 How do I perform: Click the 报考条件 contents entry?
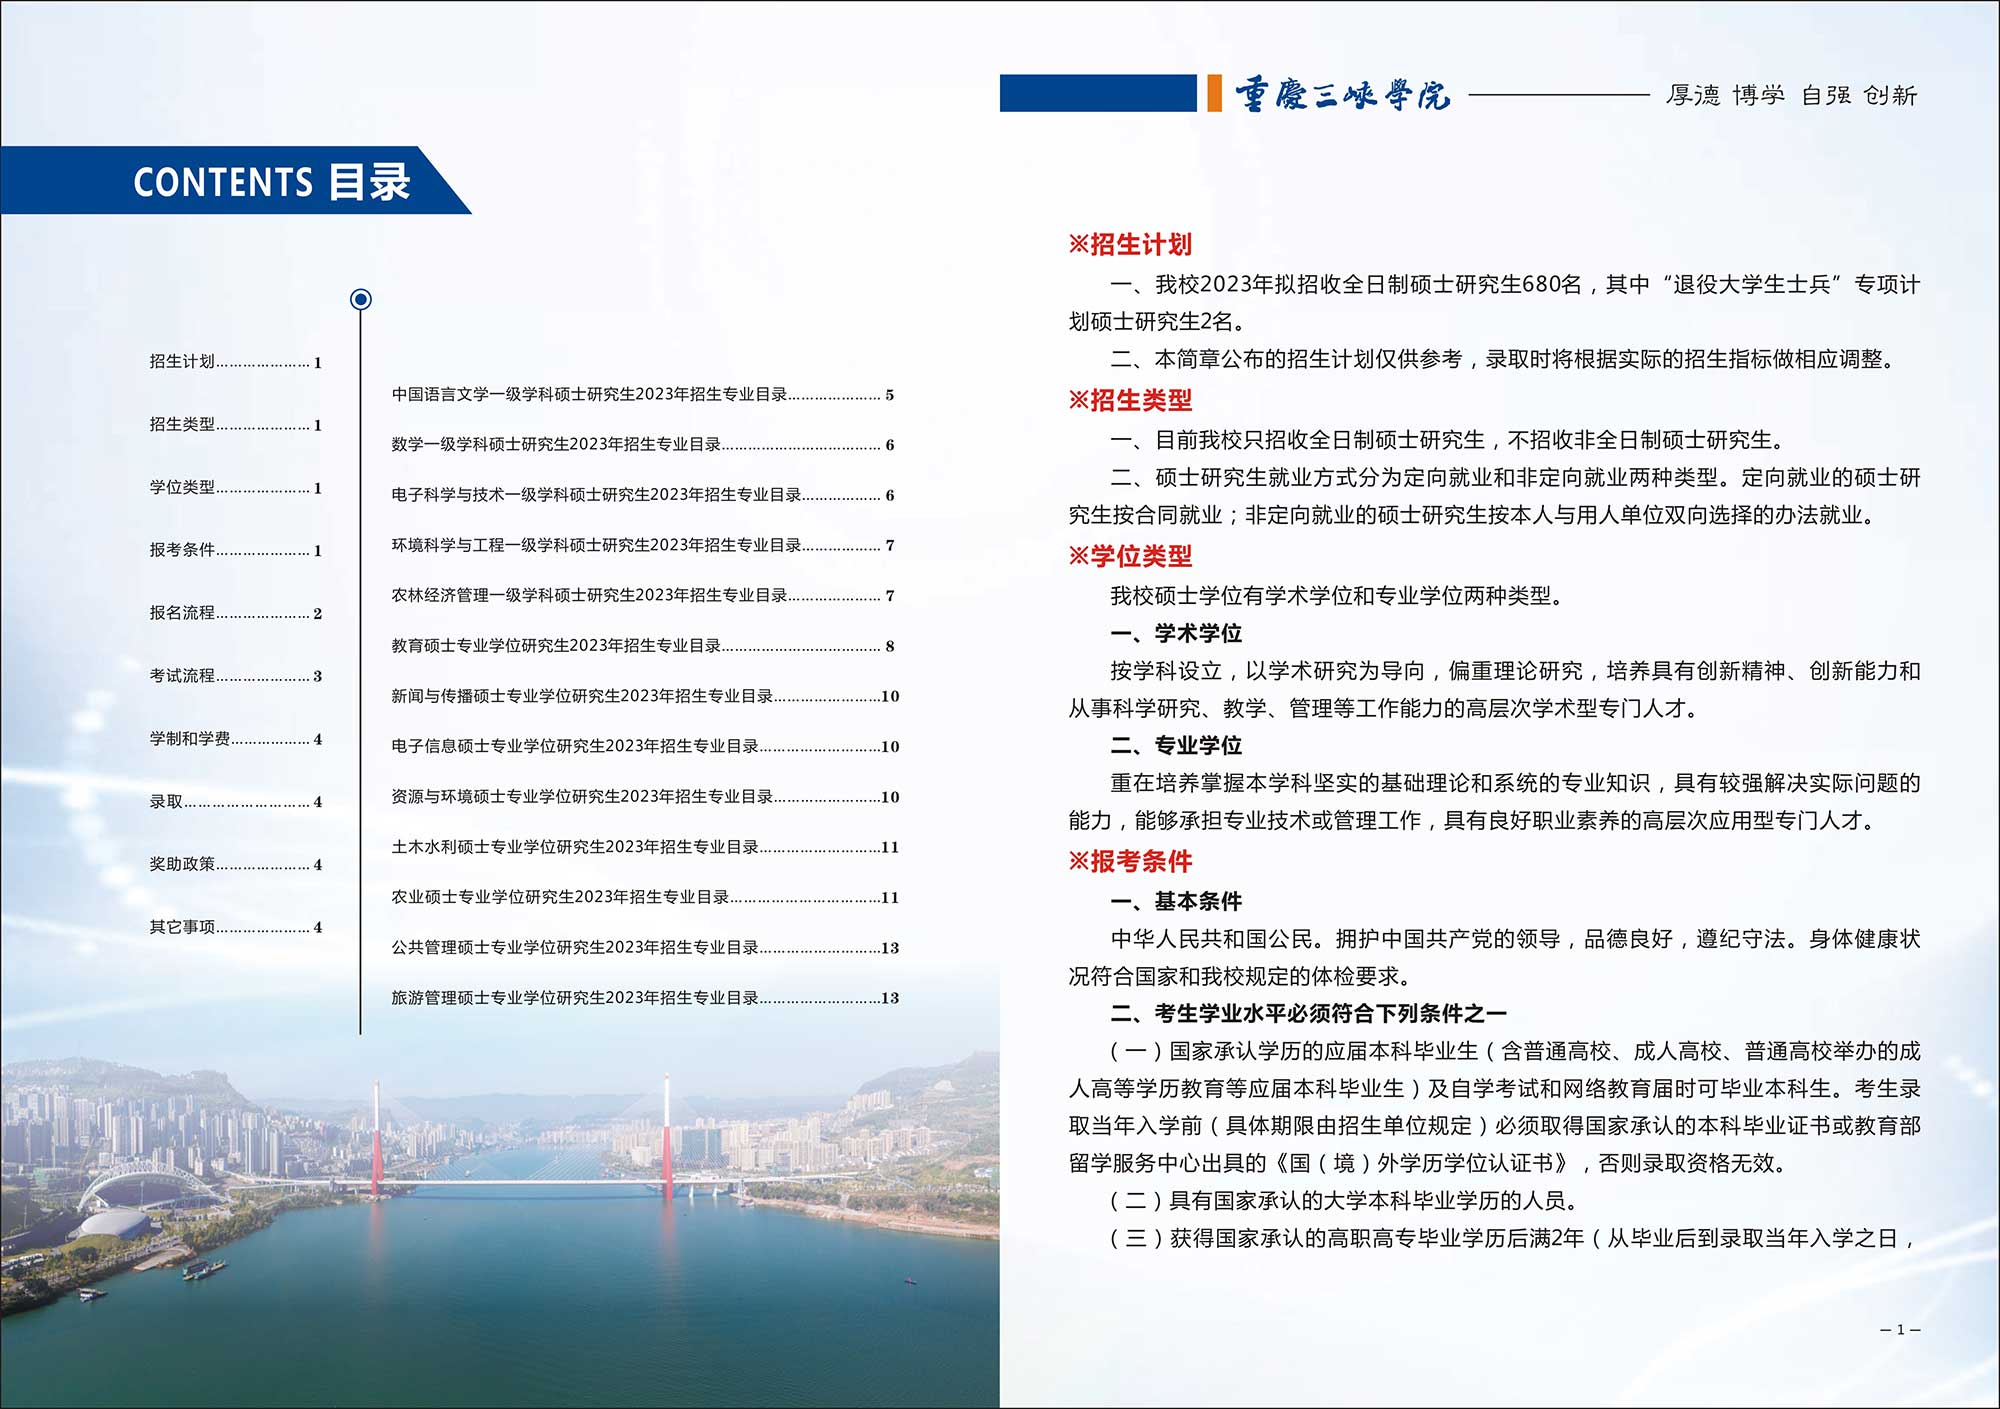236,550
